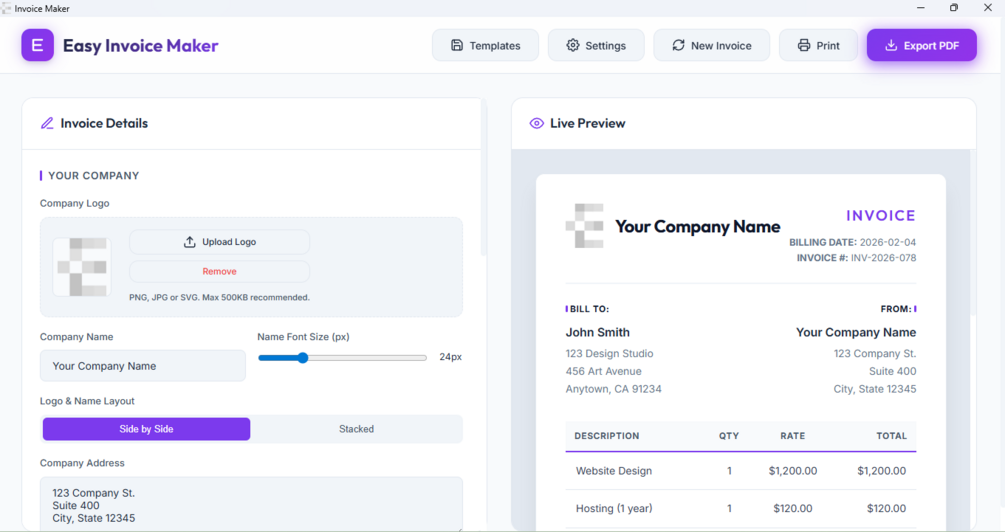The image size is (1005, 532).
Task: Click the purple E app logo
Action: point(38,45)
